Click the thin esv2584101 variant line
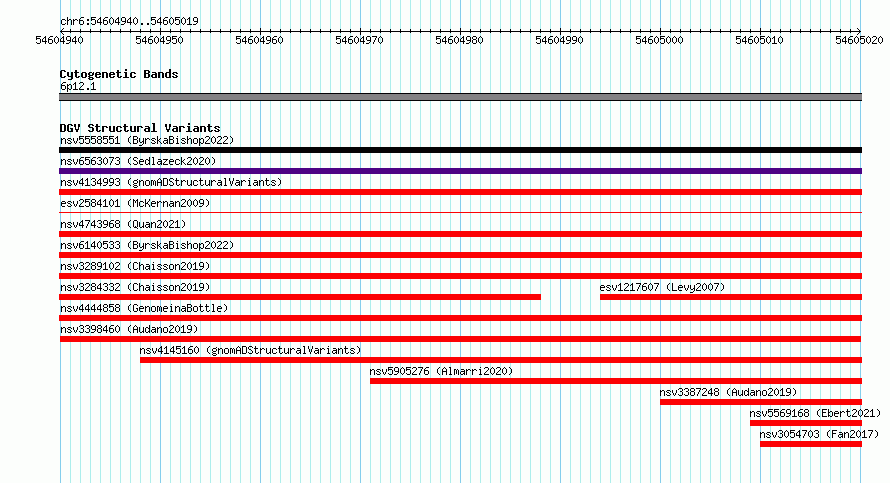 (x=460, y=213)
